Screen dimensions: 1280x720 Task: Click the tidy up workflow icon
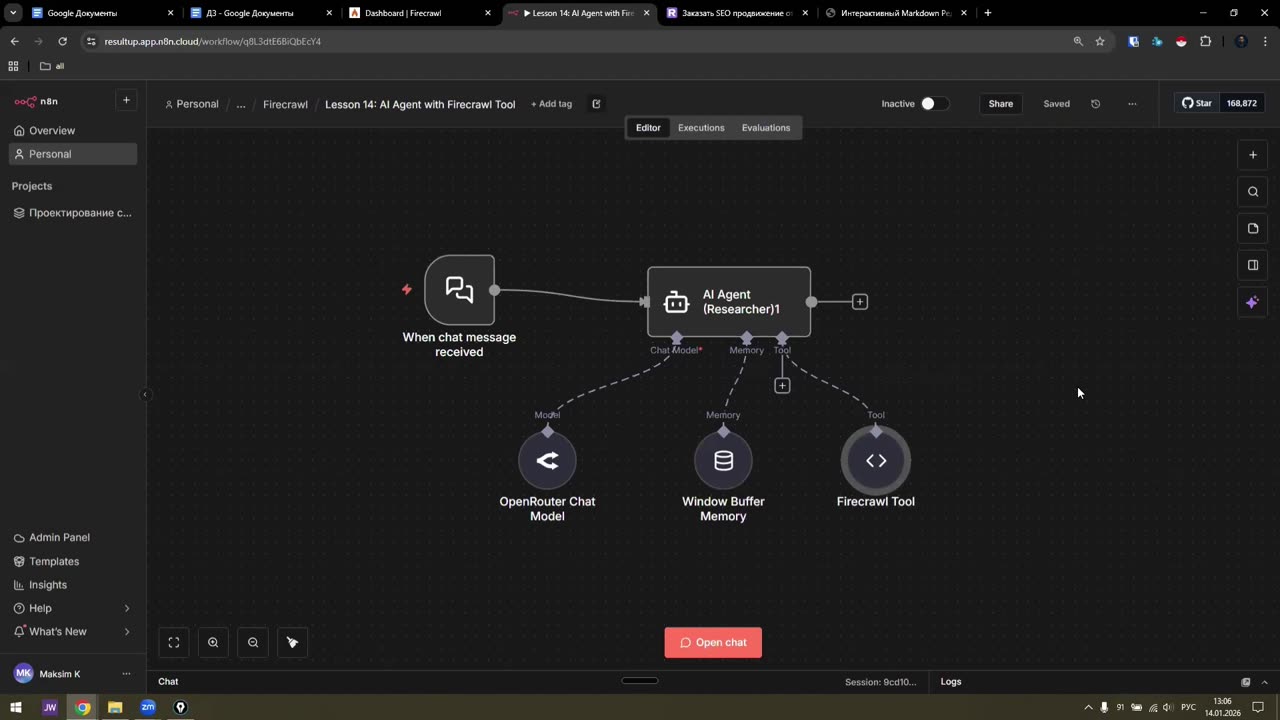point(292,643)
